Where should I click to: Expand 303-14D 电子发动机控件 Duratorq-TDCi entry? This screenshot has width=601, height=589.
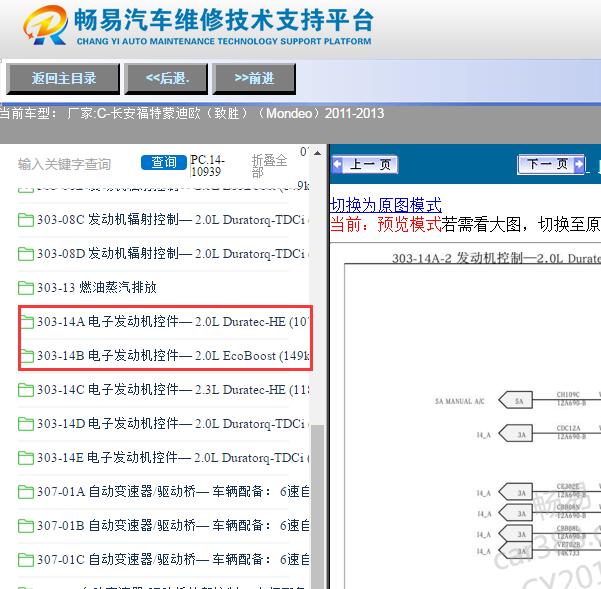(x=173, y=424)
